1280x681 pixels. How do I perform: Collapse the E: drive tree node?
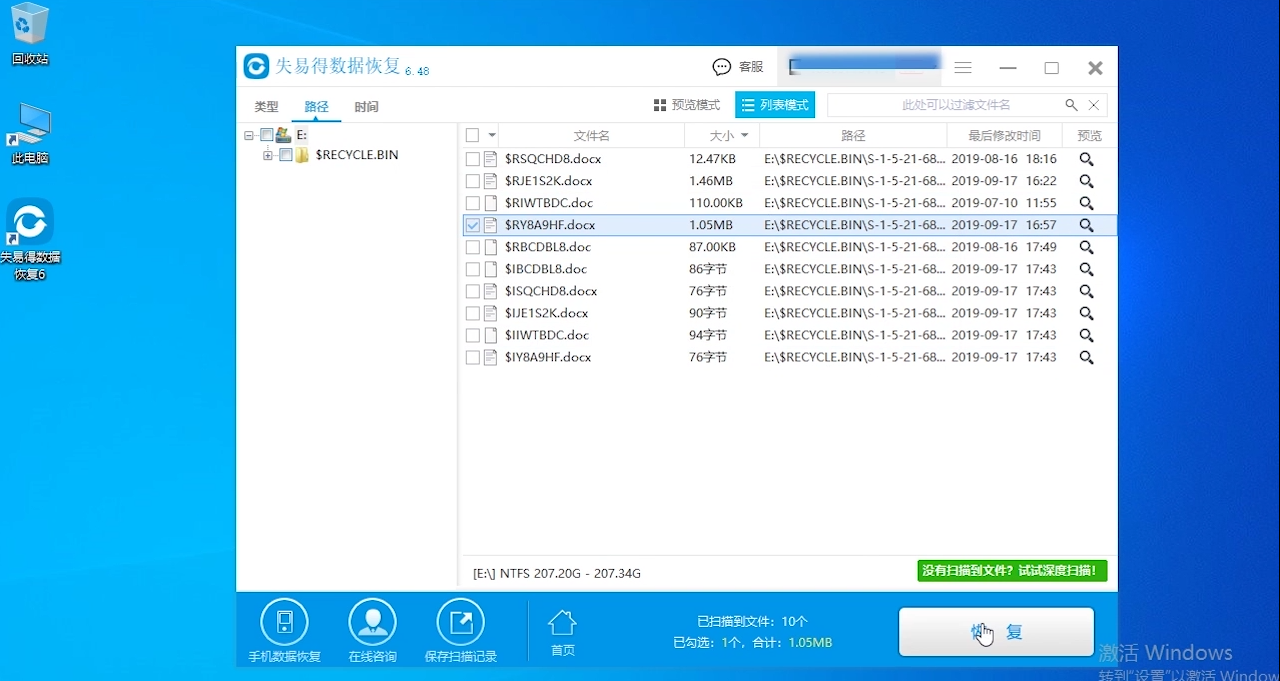[x=249, y=135]
